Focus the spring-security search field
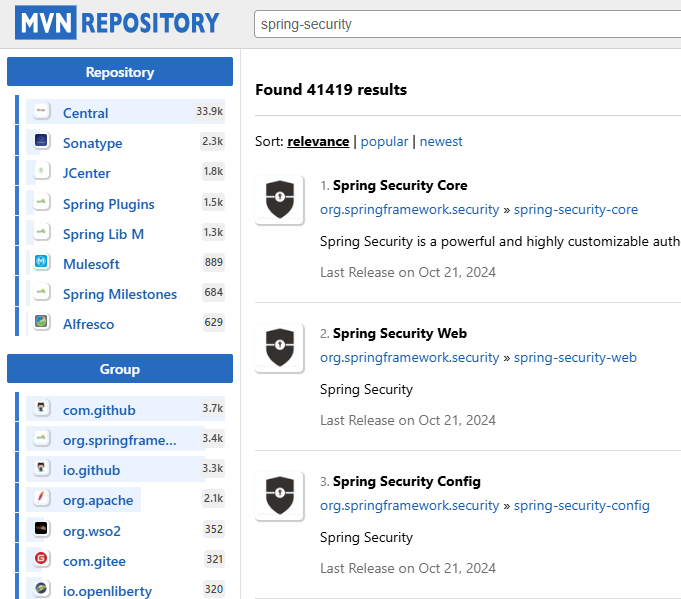 pyautogui.click(x=467, y=24)
